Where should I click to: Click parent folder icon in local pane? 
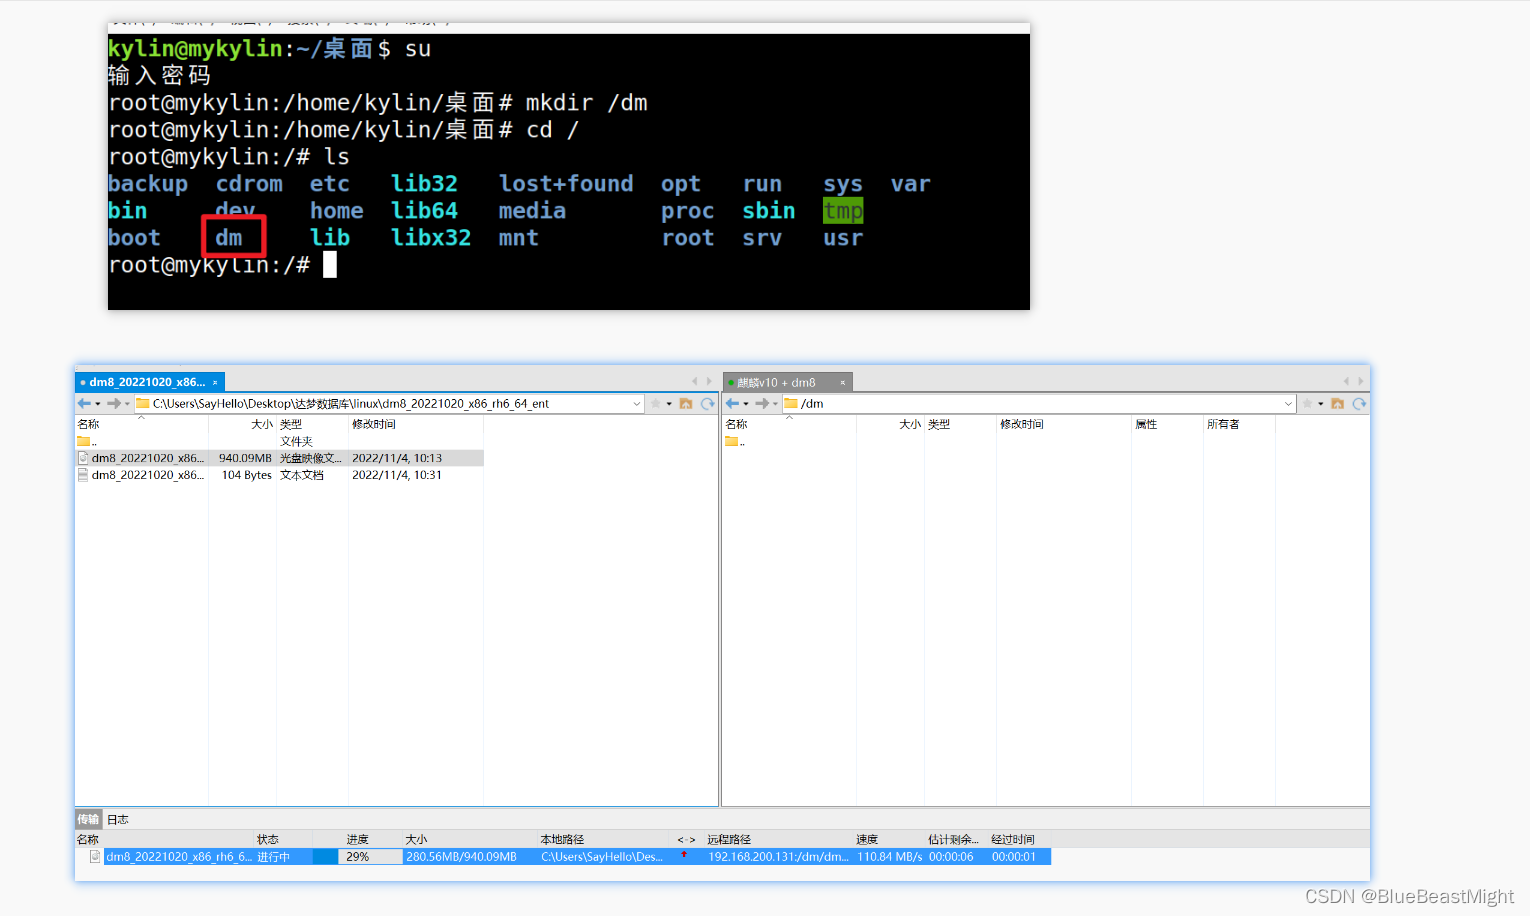coord(84,441)
